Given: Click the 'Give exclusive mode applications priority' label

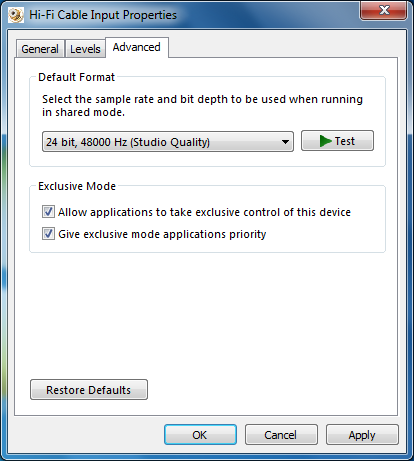Looking at the screenshot, I should 162,234.
